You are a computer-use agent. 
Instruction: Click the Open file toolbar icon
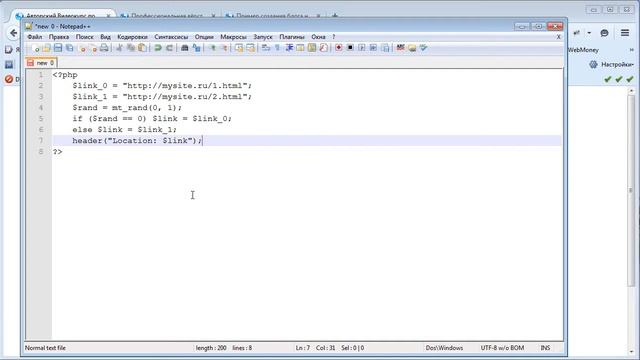(x=47, y=48)
